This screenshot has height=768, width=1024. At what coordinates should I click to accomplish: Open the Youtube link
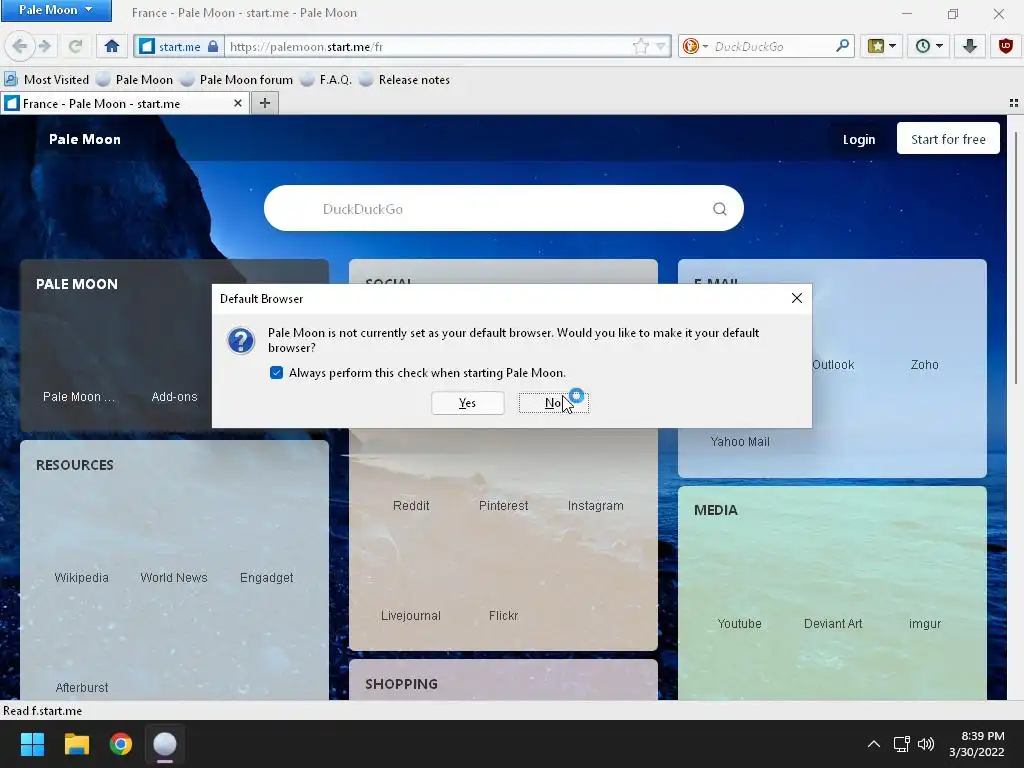click(x=740, y=624)
